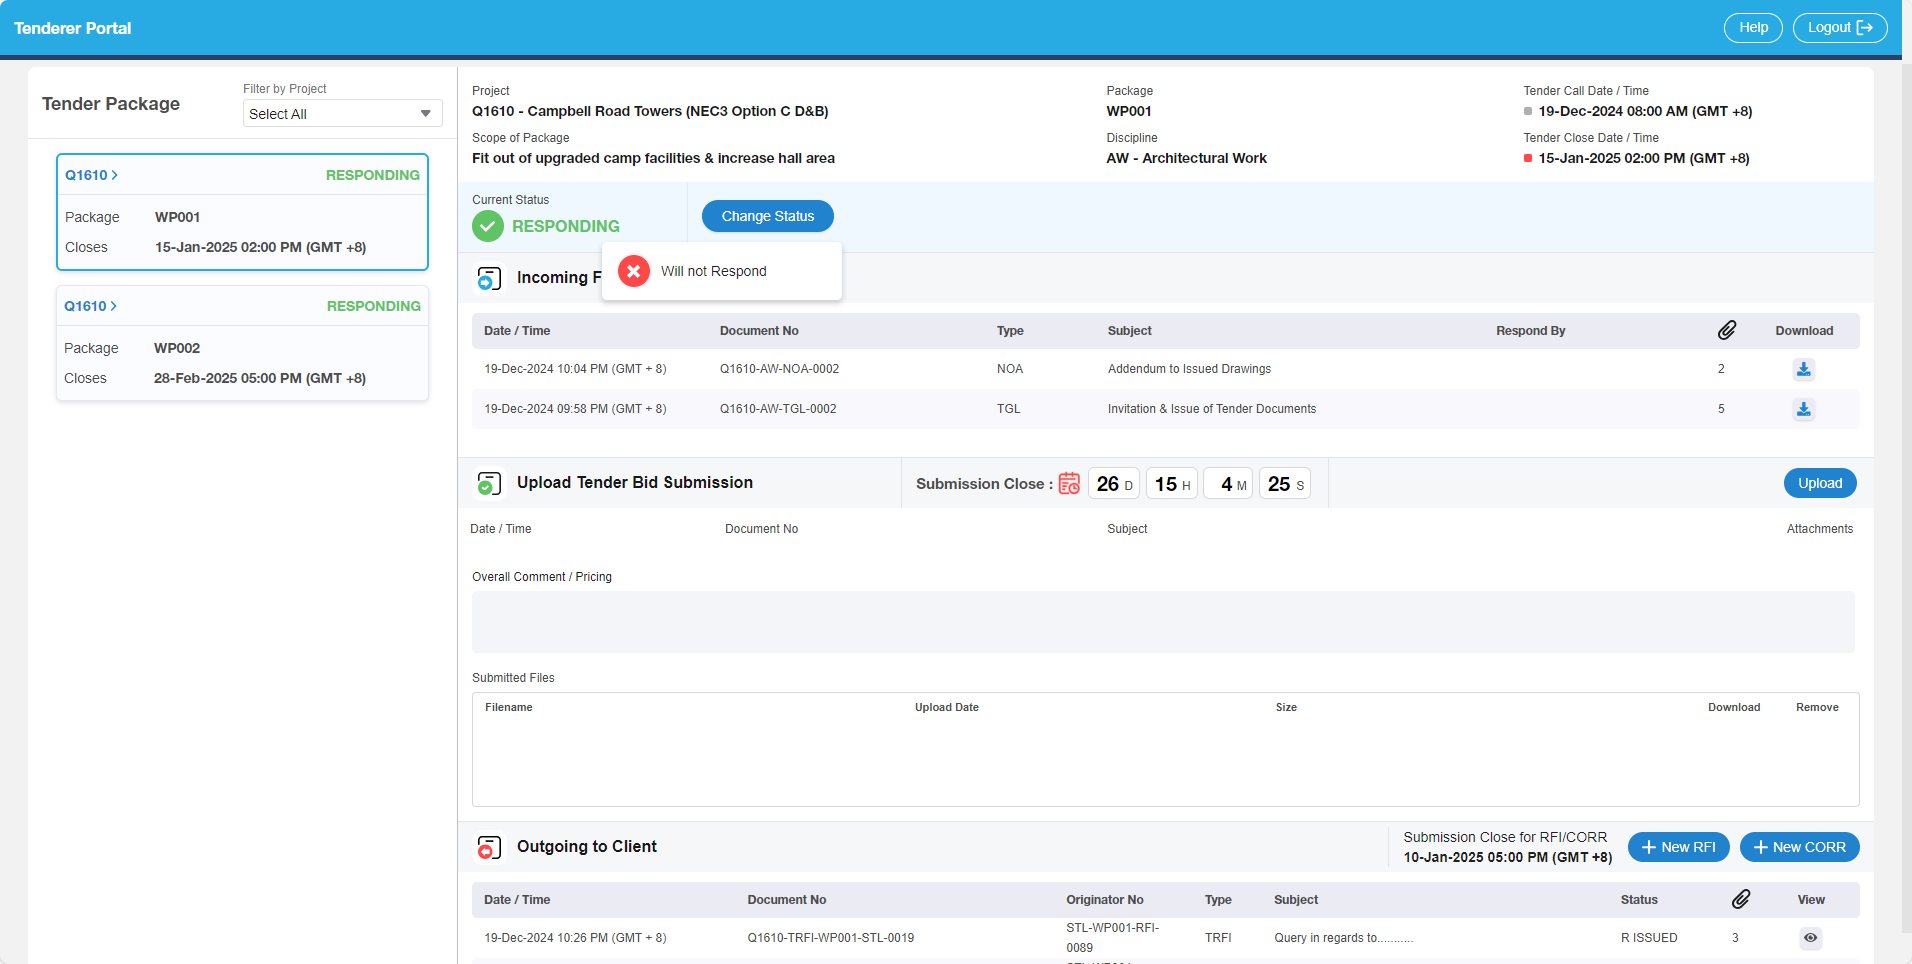Click the Submission Close calendar icon

(1069, 484)
